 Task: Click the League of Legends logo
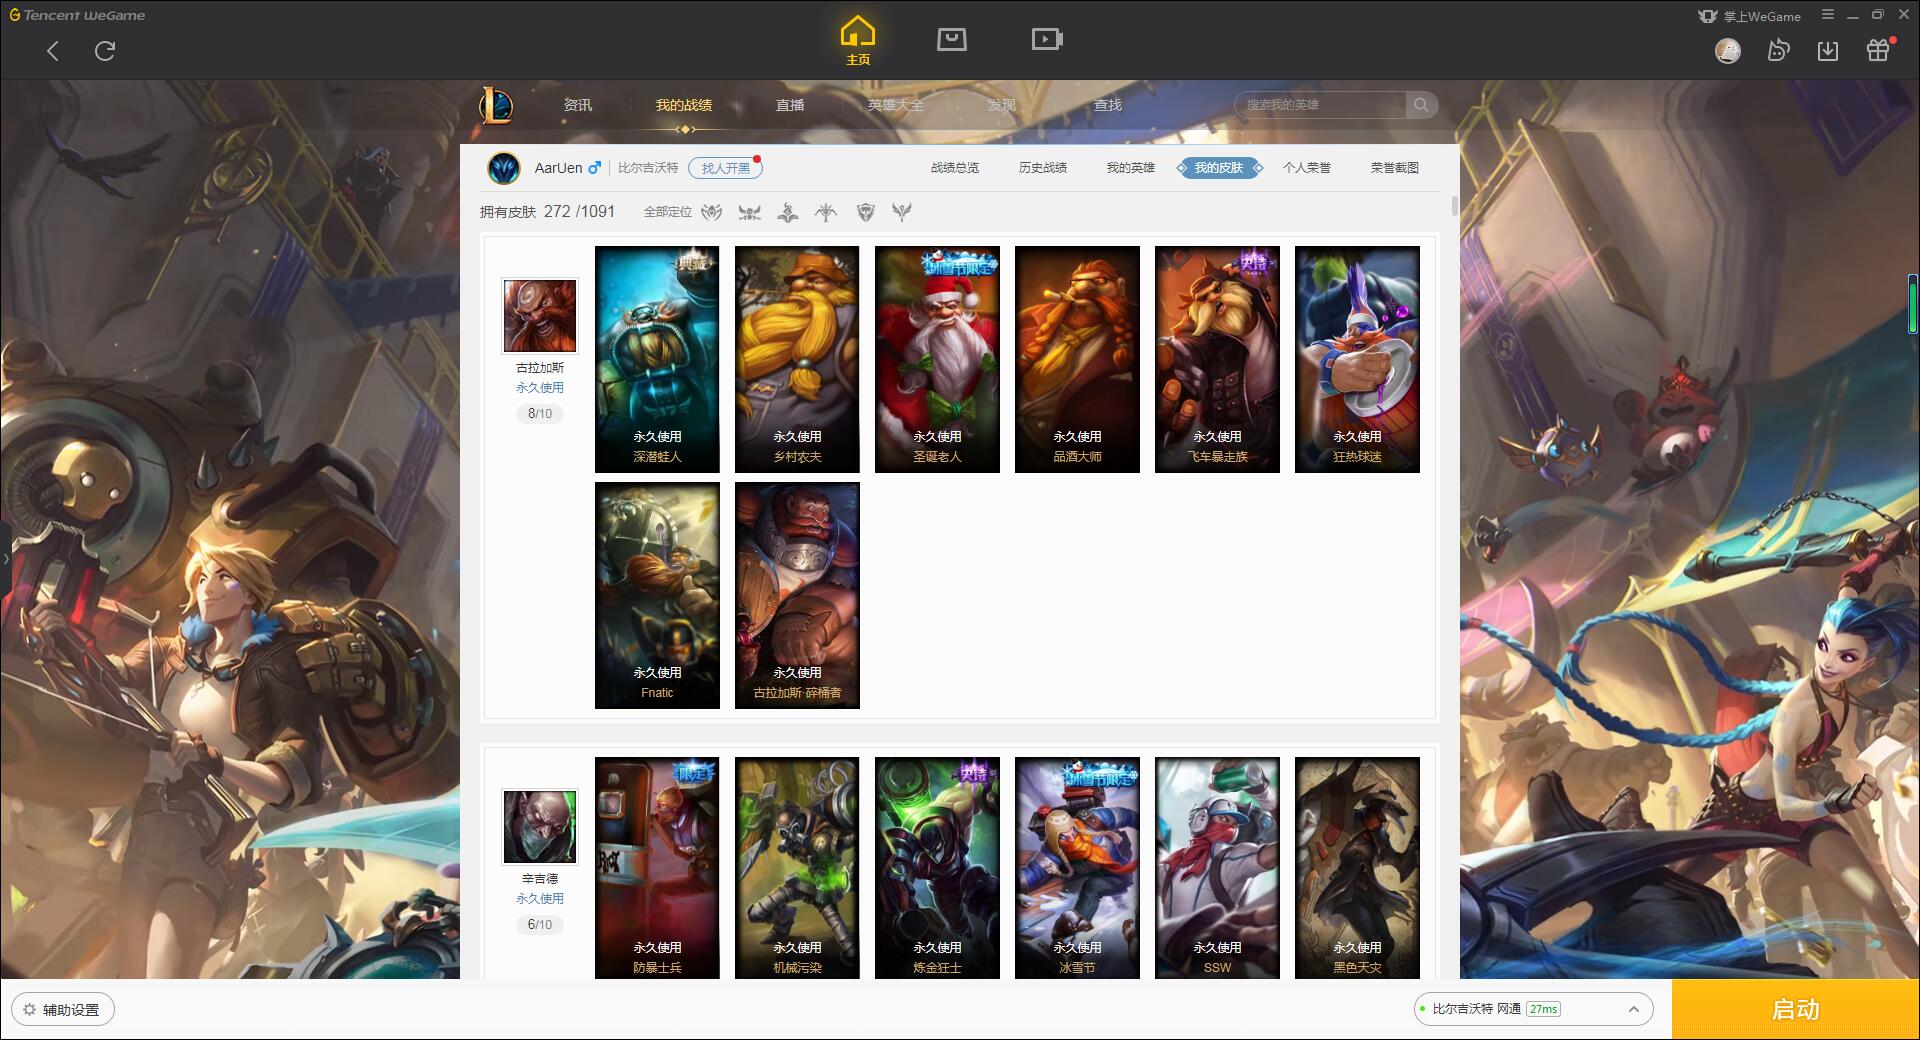tap(497, 105)
